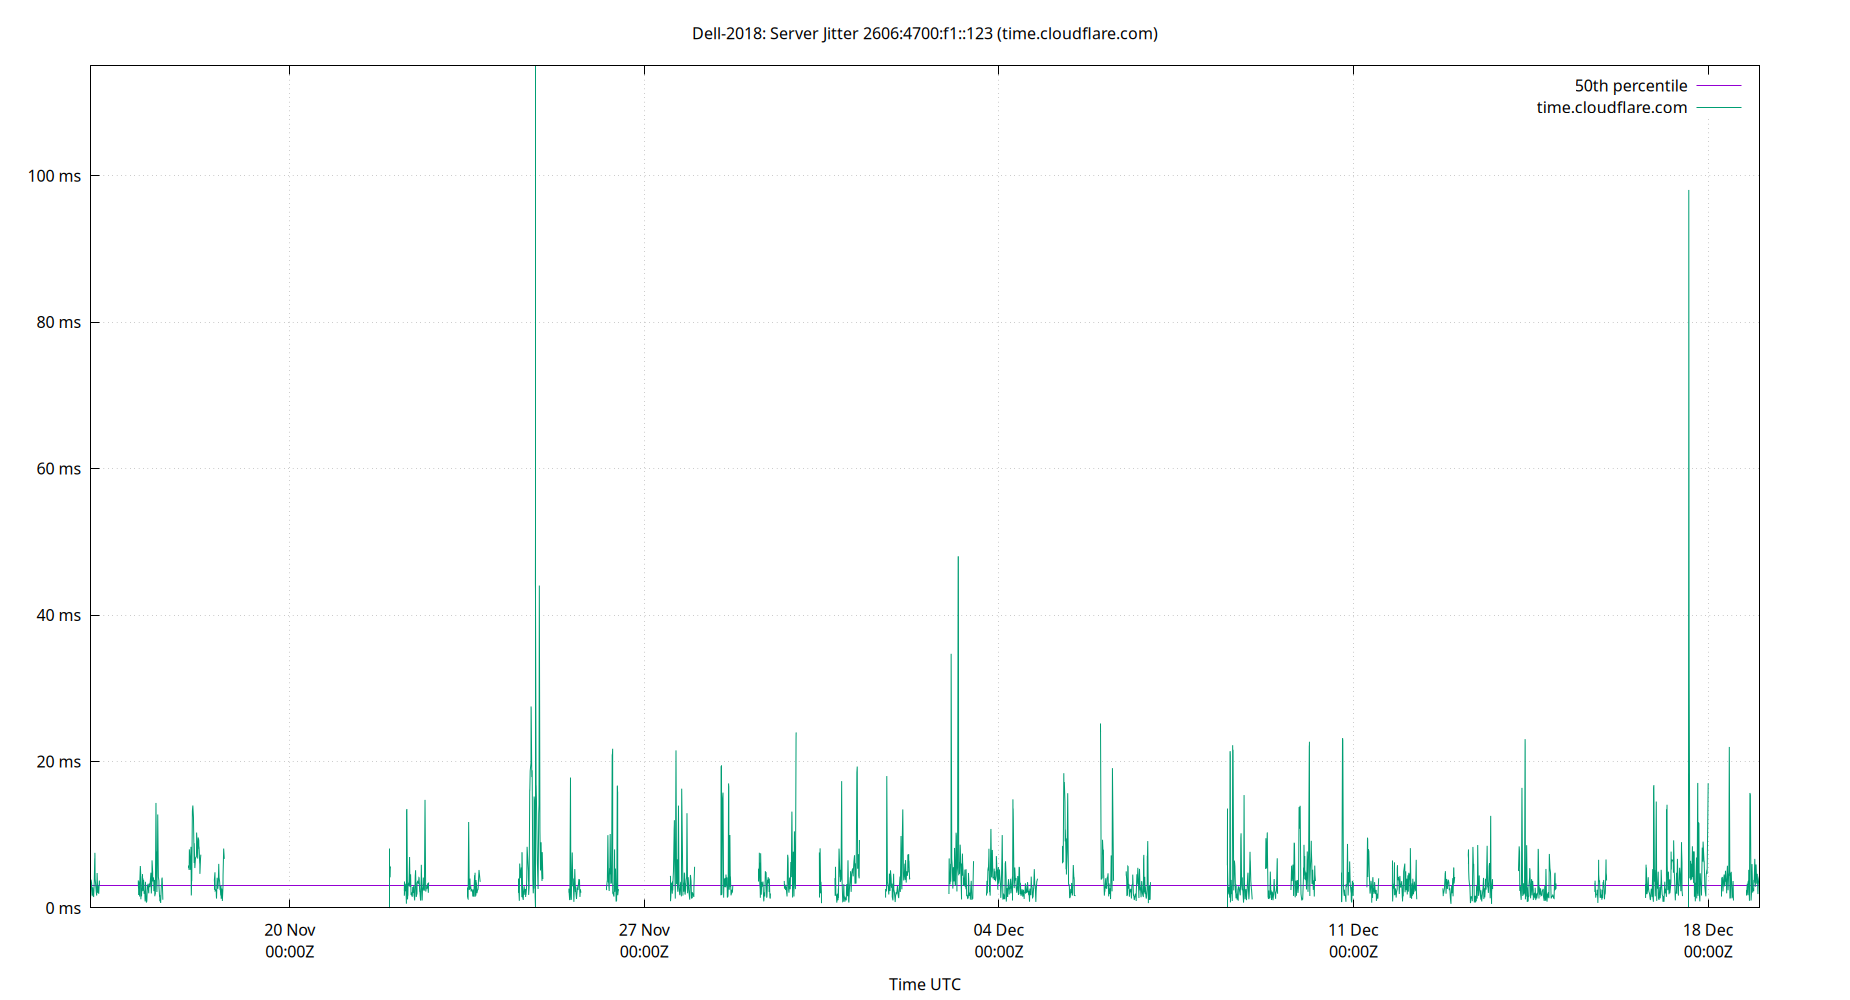
Task: Click the 100 ms y-axis label
Action: 55,175
